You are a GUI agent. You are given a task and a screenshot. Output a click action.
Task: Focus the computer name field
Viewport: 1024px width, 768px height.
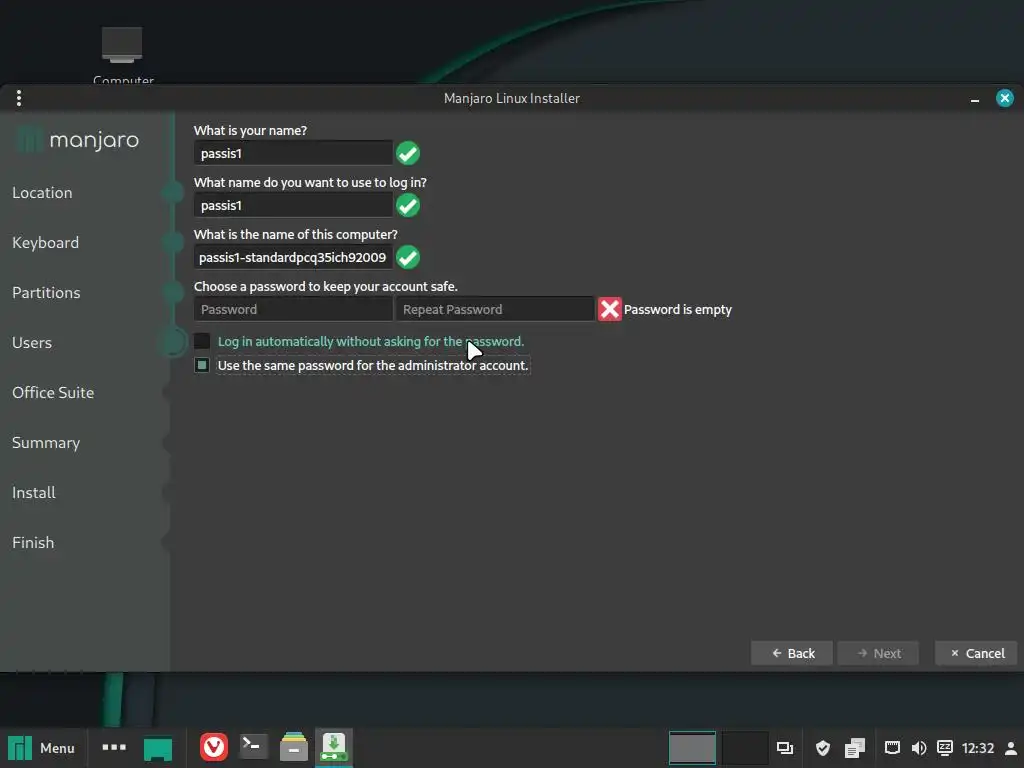tap(293, 257)
